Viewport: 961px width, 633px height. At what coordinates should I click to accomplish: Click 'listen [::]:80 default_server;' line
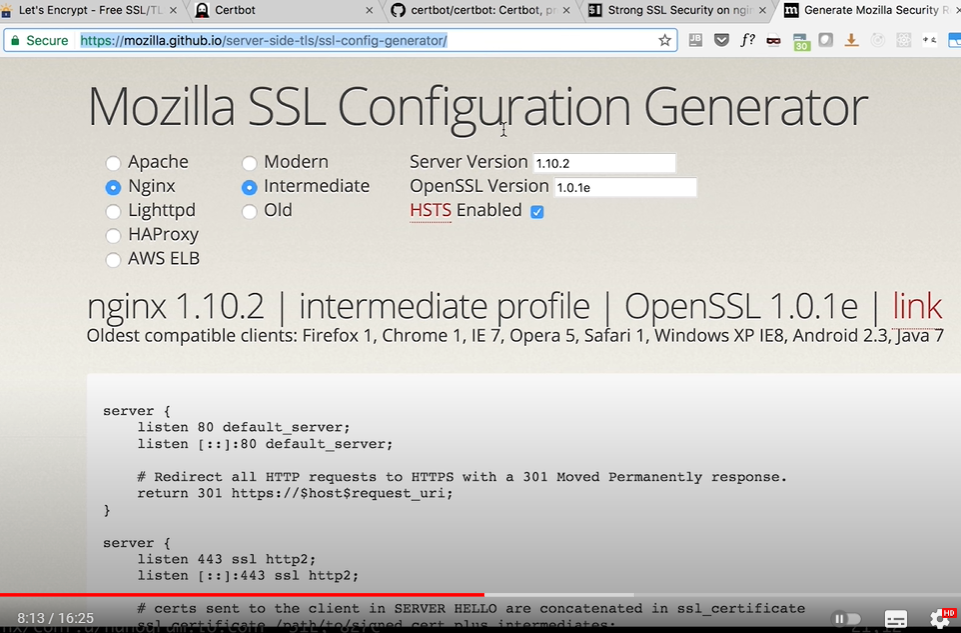click(x=265, y=444)
